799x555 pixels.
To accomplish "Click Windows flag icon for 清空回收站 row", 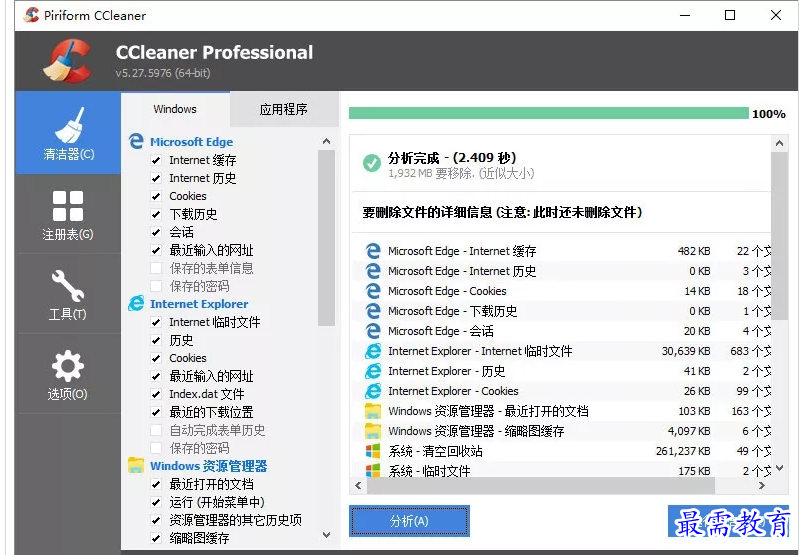I will click(x=373, y=451).
